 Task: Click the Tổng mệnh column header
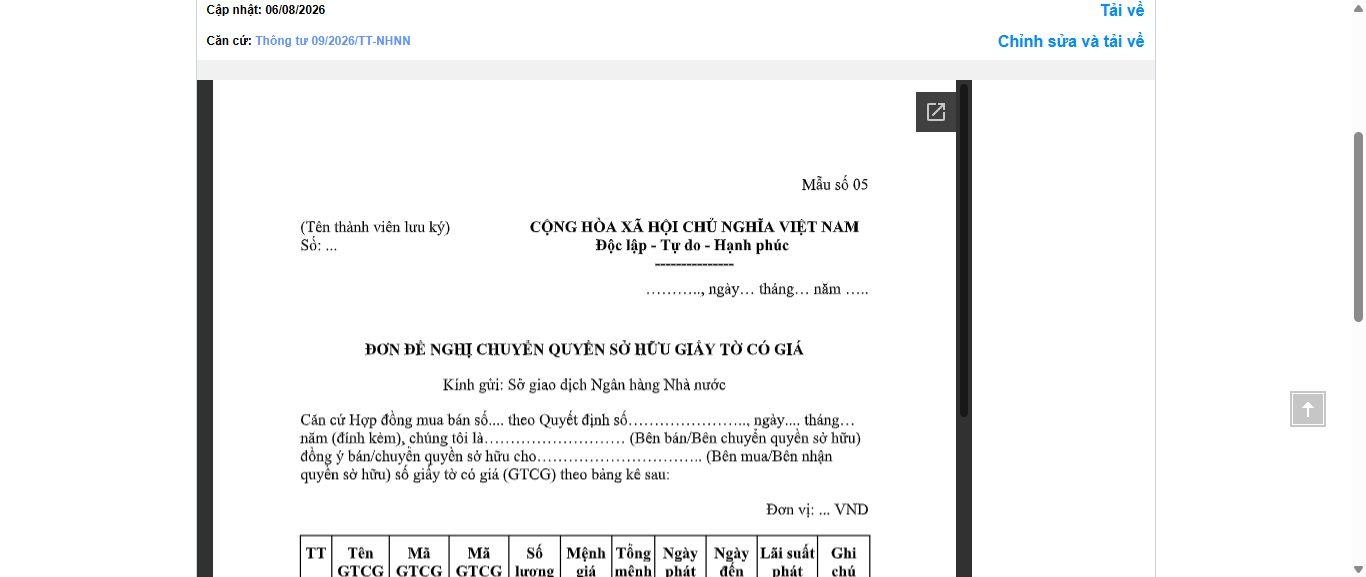[x=634, y=556]
